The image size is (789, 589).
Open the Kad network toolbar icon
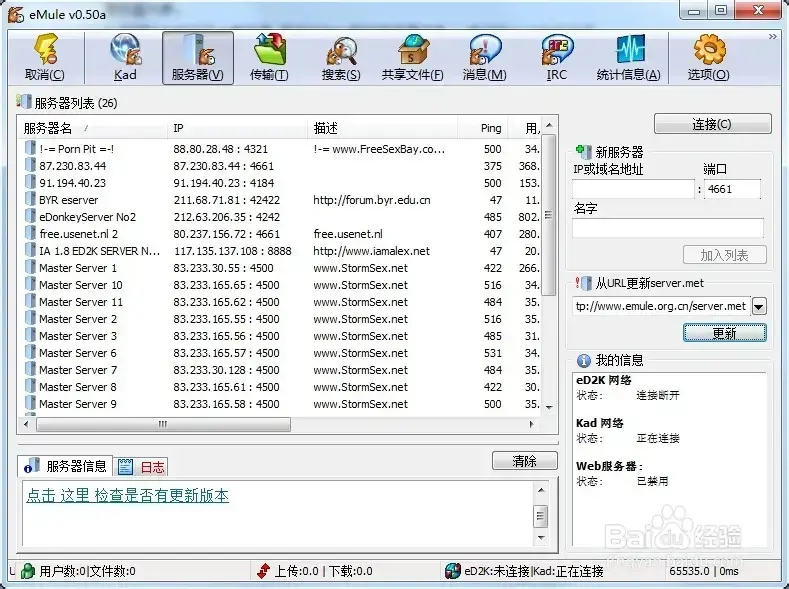coord(125,58)
